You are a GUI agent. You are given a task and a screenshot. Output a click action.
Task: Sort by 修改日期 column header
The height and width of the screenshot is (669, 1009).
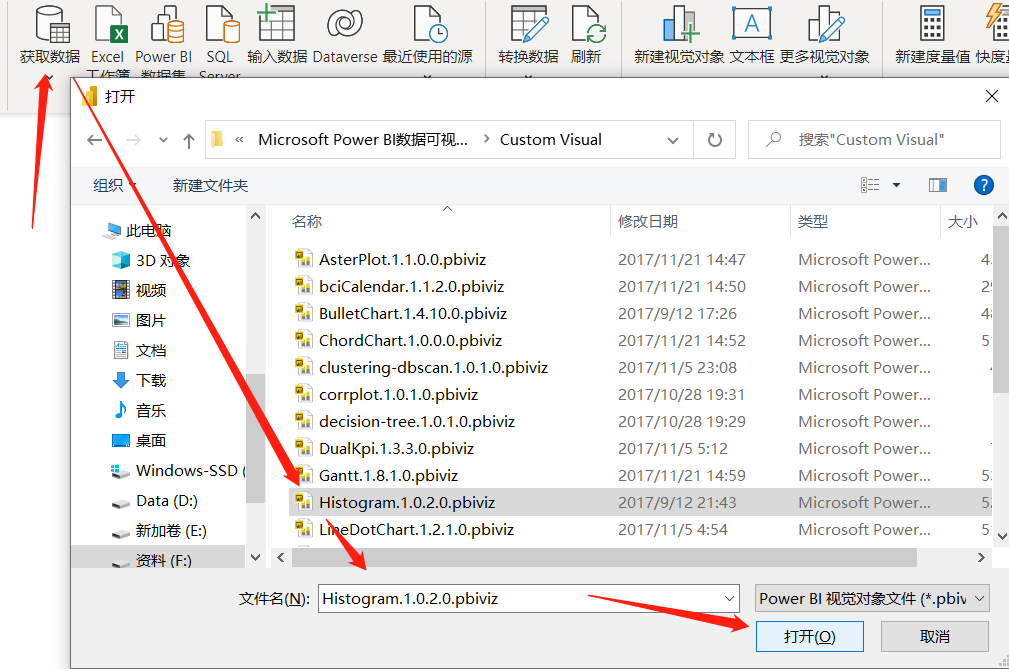coord(648,222)
